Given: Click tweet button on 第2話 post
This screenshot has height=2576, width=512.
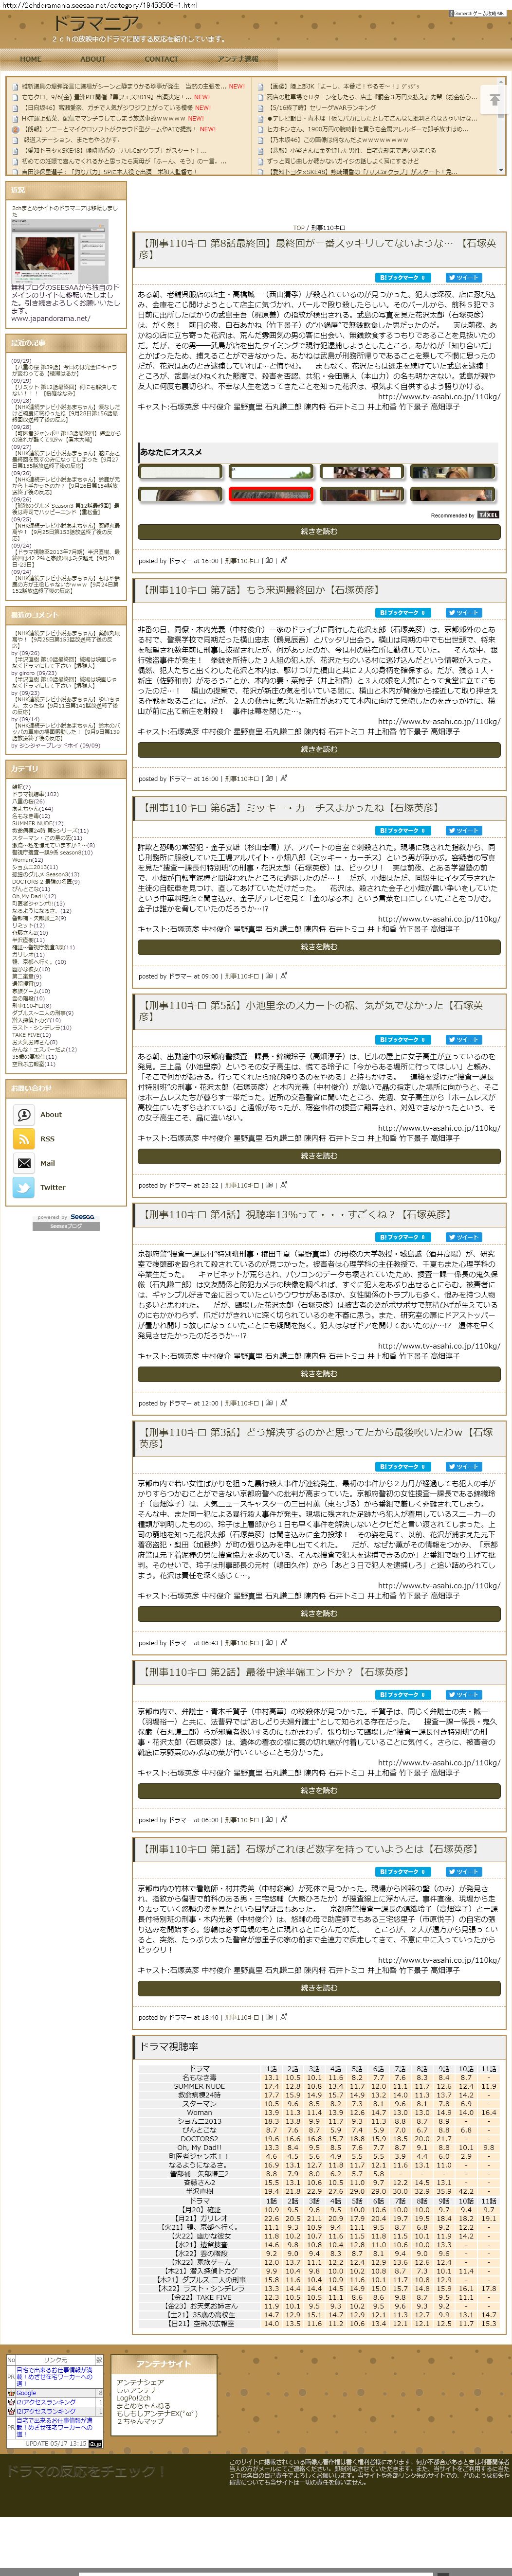Looking at the screenshot, I should point(463,1695).
